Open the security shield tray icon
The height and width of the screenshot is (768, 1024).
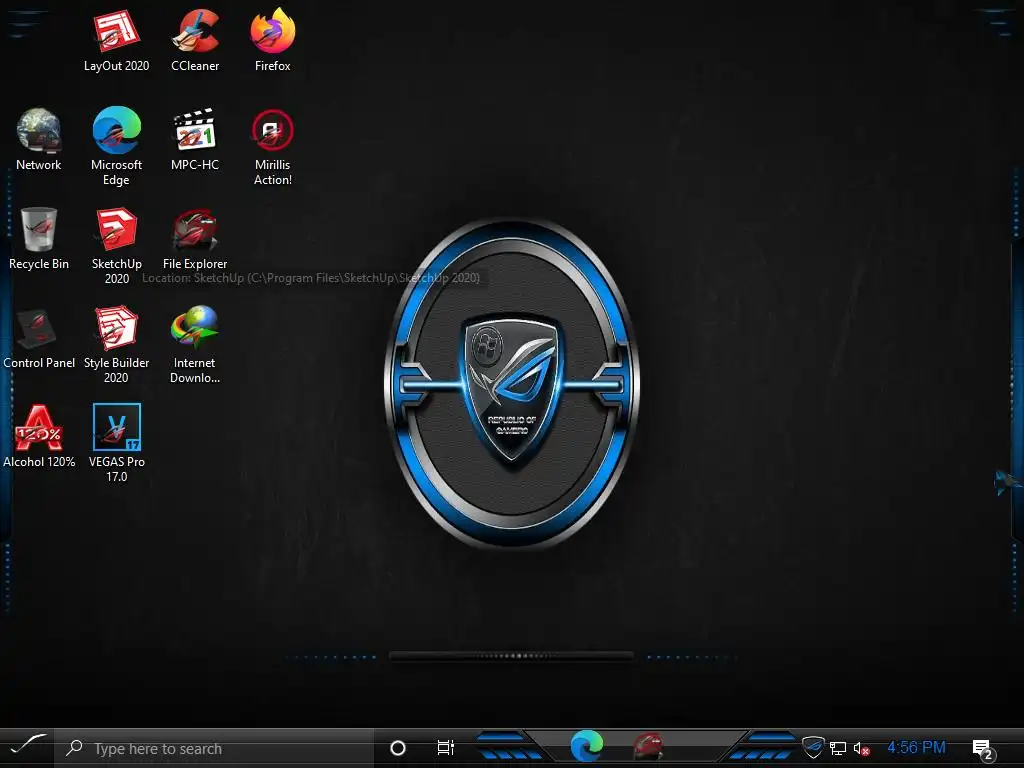pyautogui.click(x=813, y=747)
